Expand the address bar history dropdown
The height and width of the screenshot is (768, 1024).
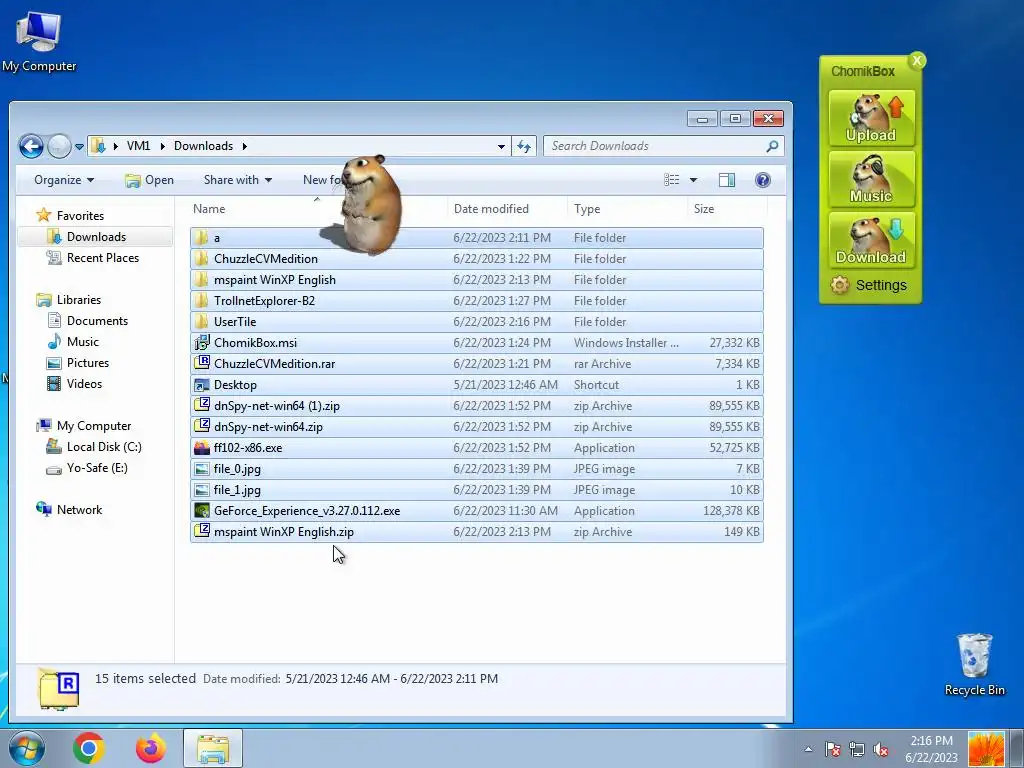[x=501, y=146]
